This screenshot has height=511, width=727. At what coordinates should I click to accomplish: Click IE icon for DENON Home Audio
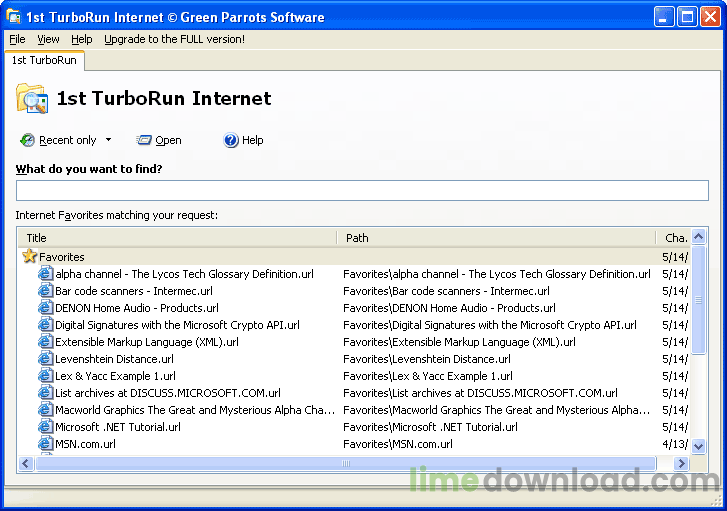(x=45, y=308)
